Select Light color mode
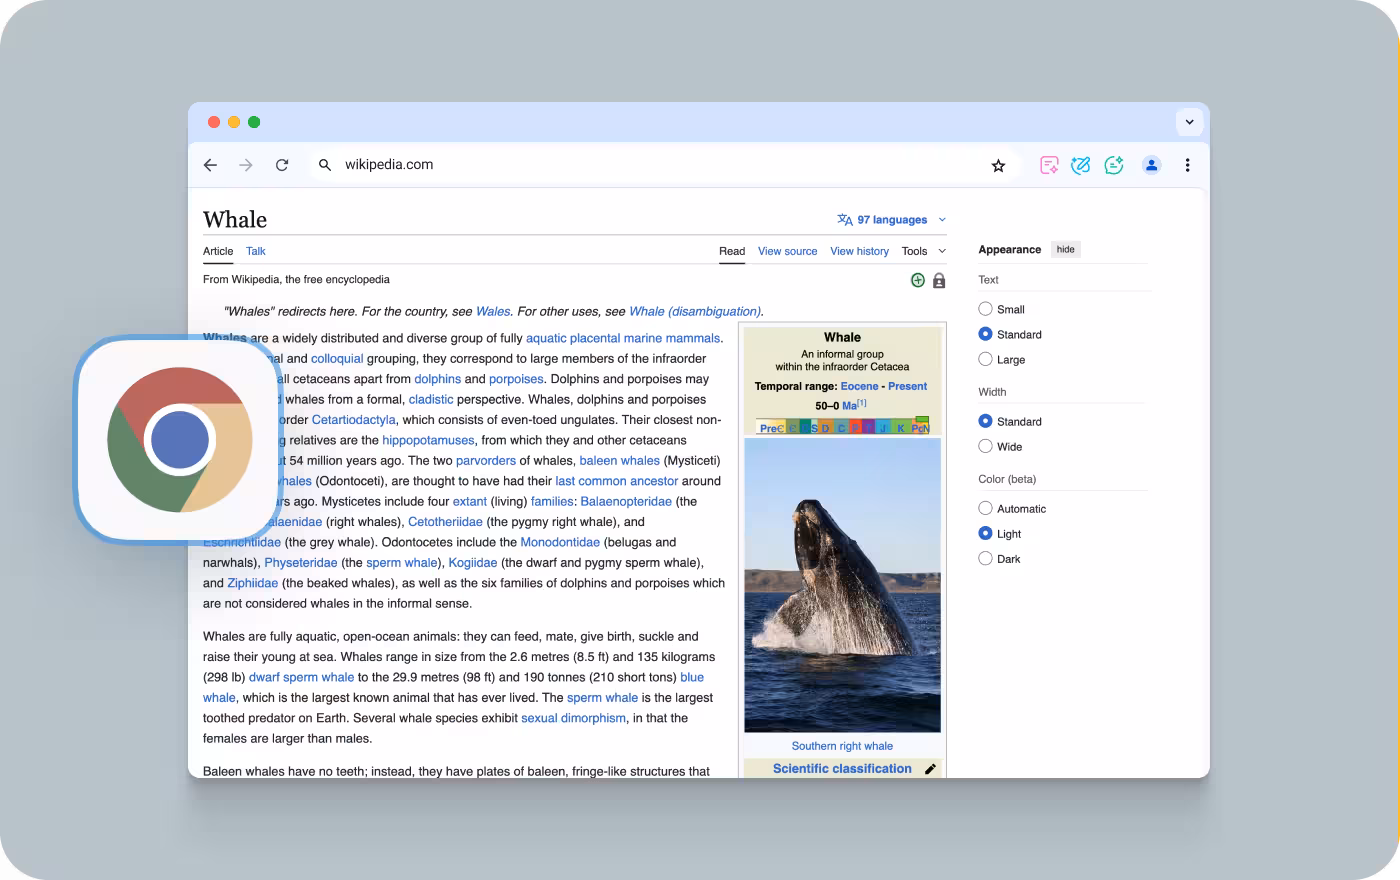Image resolution: width=1400 pixels, height=880 pixels. (x=985, y=533)
